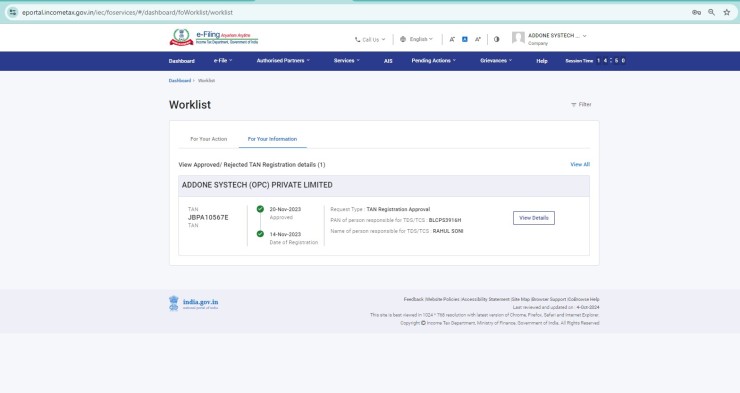
Task: Open the Site Map footer link
Action: (521, 299)
